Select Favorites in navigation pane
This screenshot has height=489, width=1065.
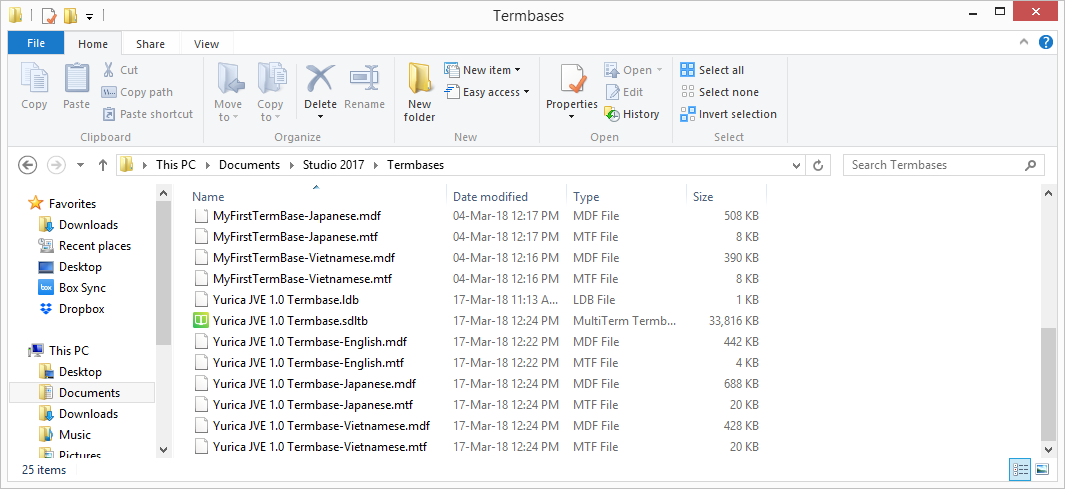point(72,203)
